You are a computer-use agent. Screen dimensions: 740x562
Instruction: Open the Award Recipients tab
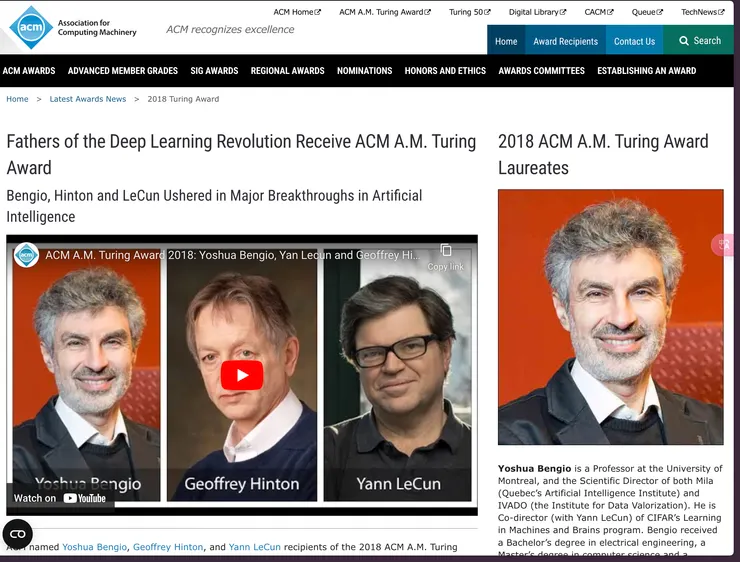point(565,41)
